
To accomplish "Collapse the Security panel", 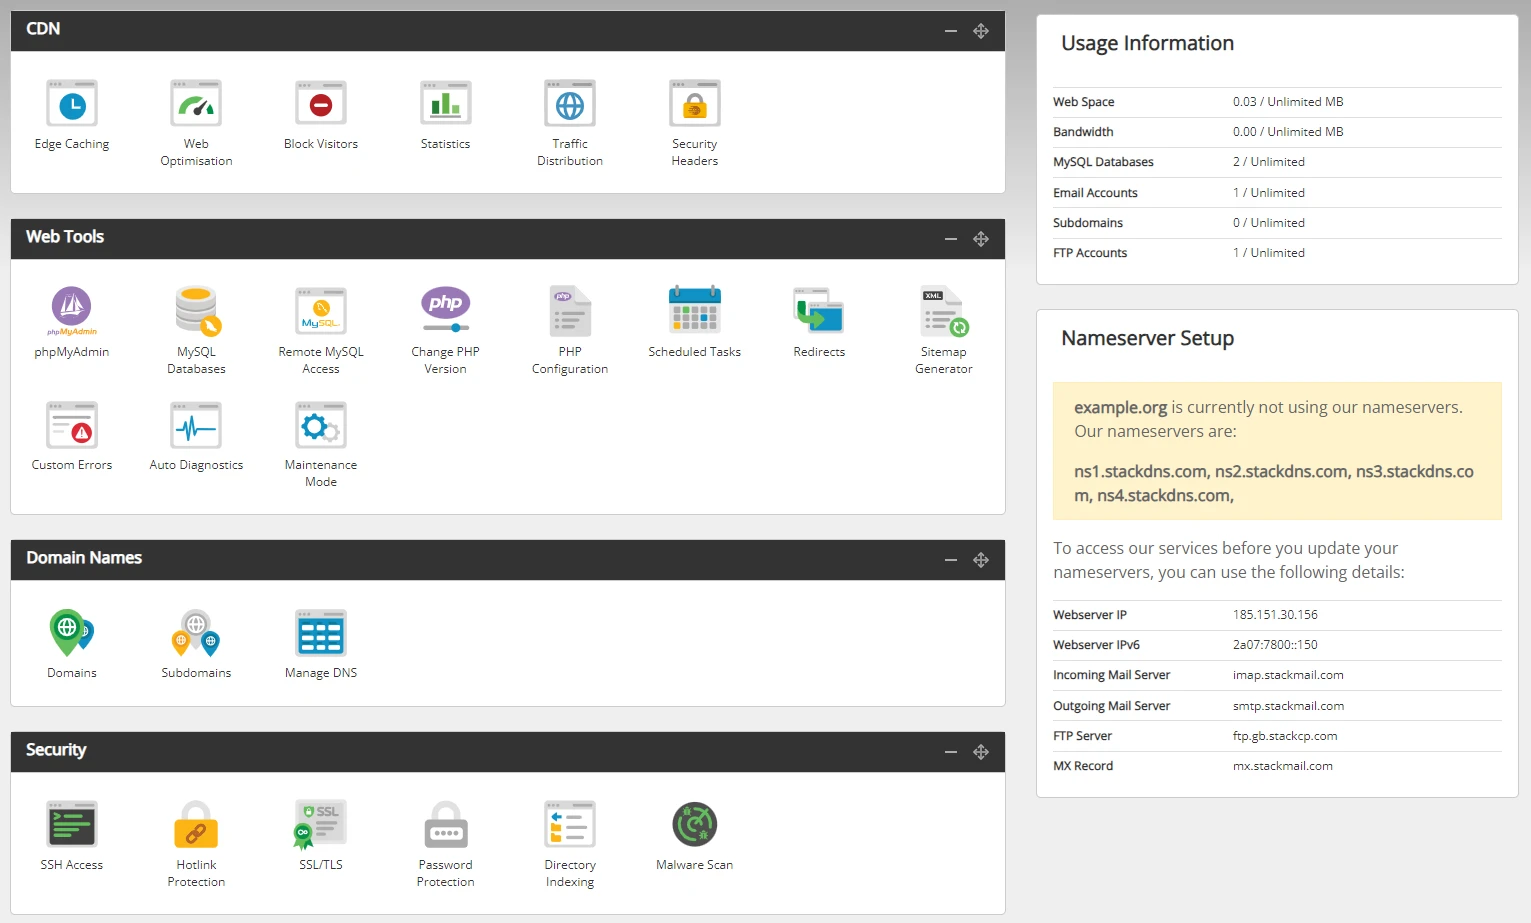I will pyautogui.click(x=951, y=752).
